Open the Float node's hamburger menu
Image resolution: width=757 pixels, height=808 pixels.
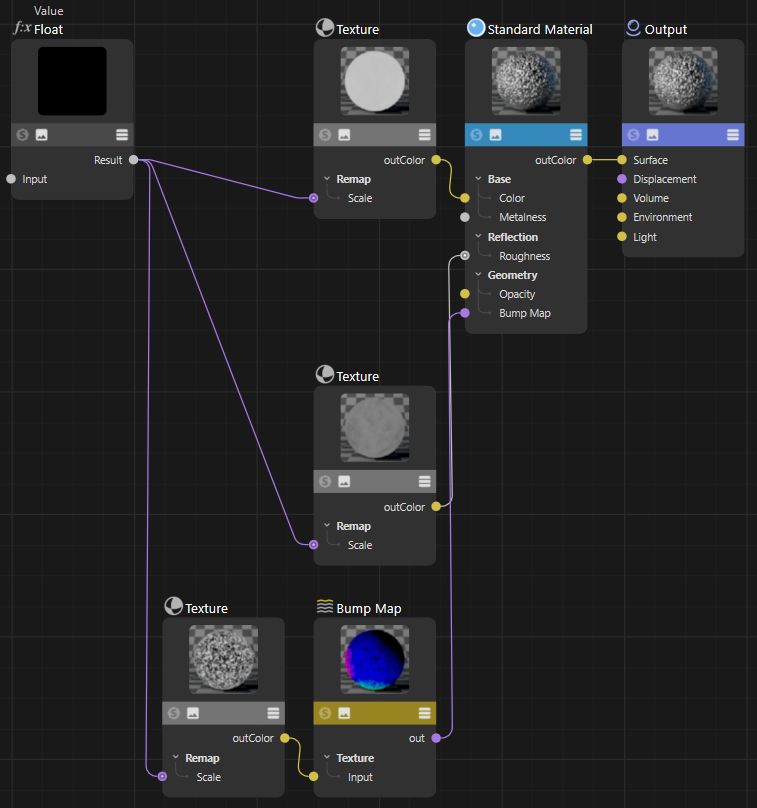[x=122, y=135]
